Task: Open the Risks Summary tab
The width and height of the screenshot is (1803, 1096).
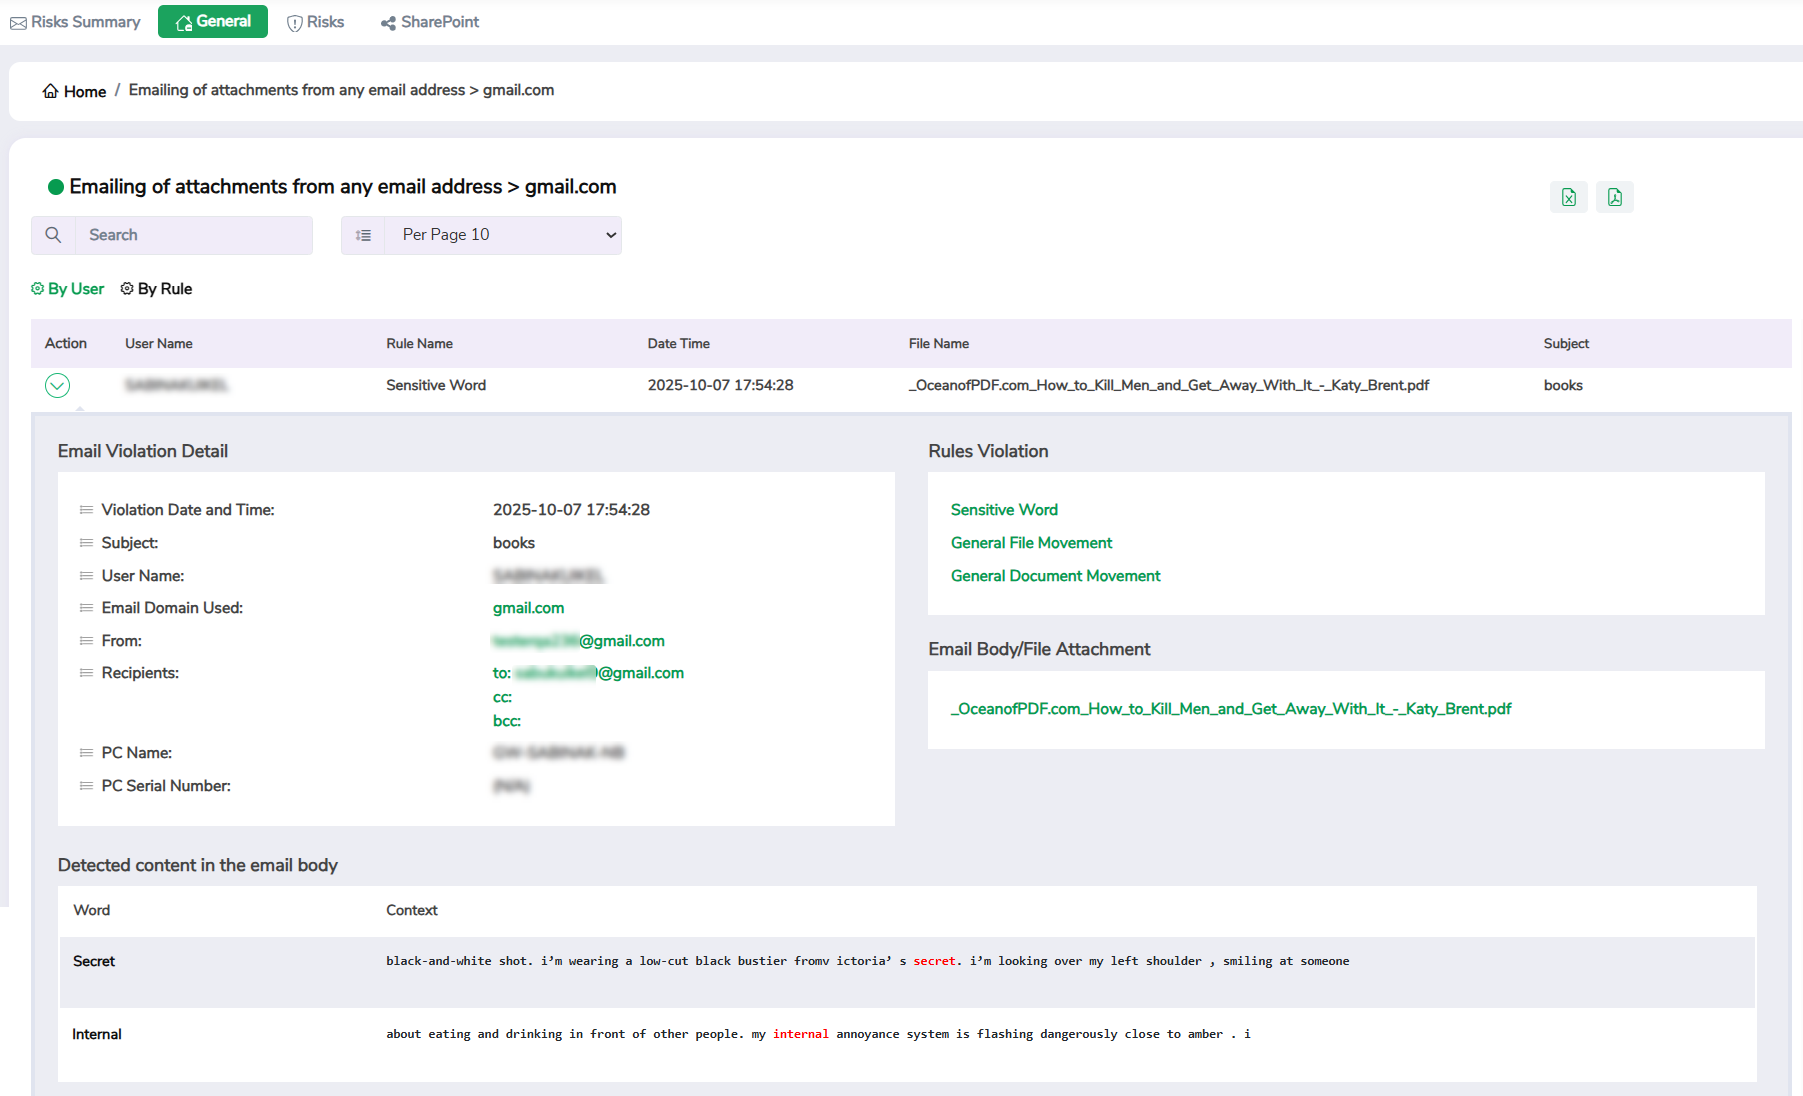Action: pos(75,22)
